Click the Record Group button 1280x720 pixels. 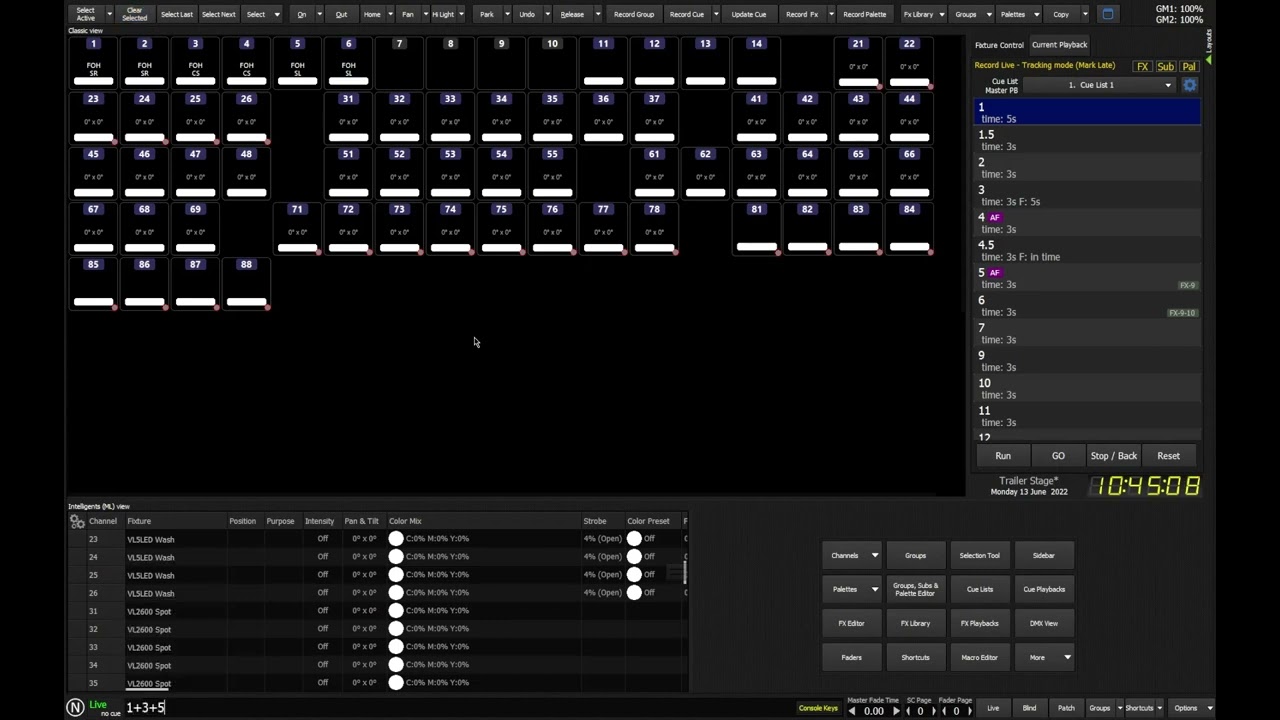tap(634, 14)
